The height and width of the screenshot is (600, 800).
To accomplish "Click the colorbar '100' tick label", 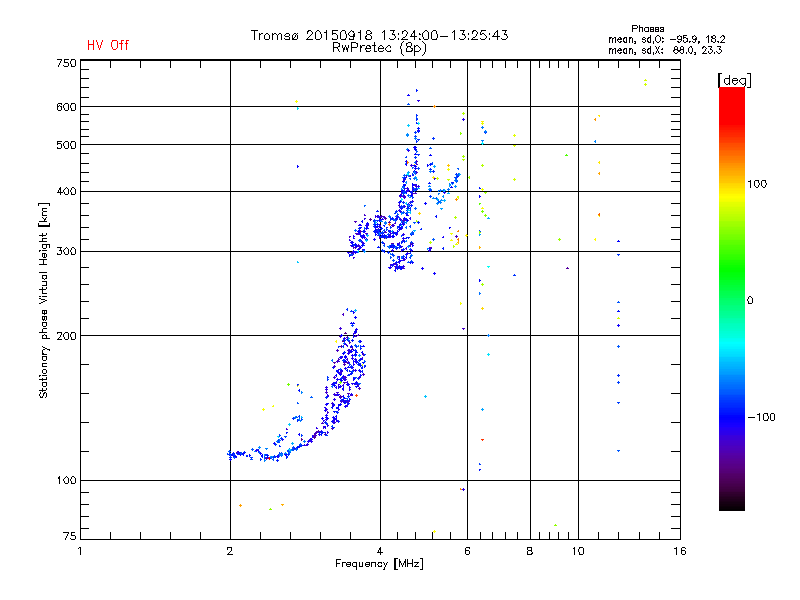I will tap(757, 184).
